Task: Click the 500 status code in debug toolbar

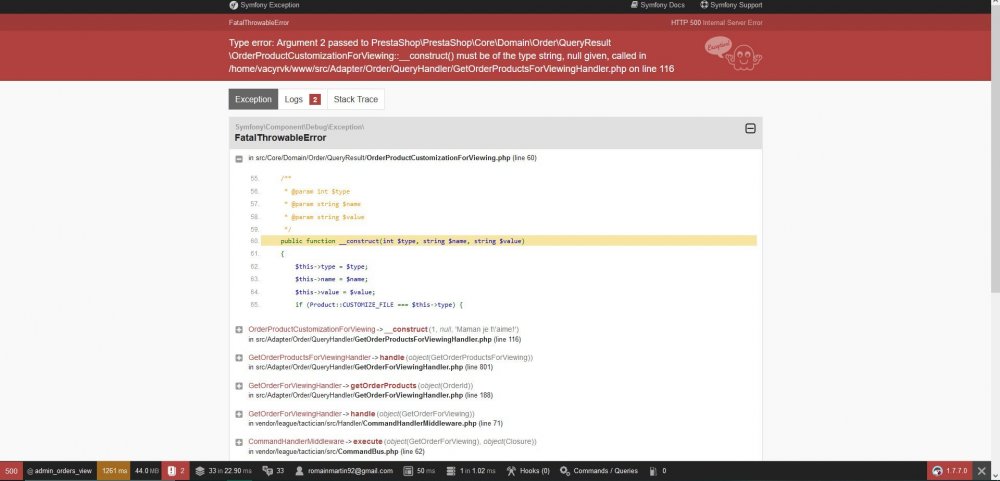Action: point(11,471)
